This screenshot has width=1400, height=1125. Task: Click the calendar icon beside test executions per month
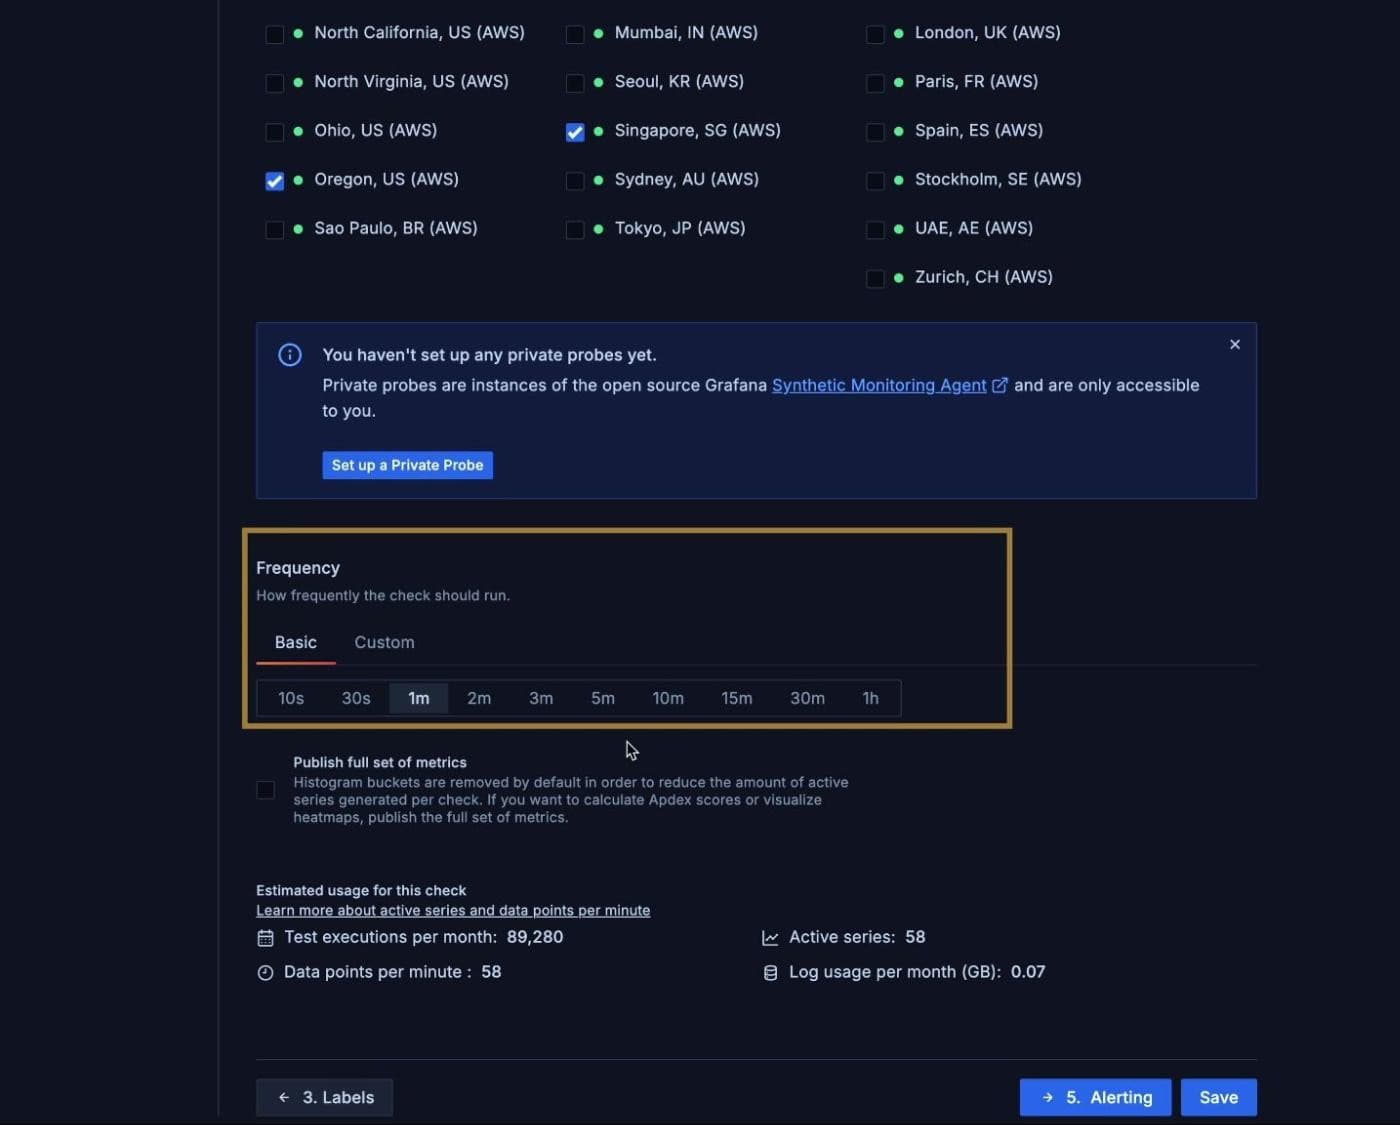click(x=265, y=937)
